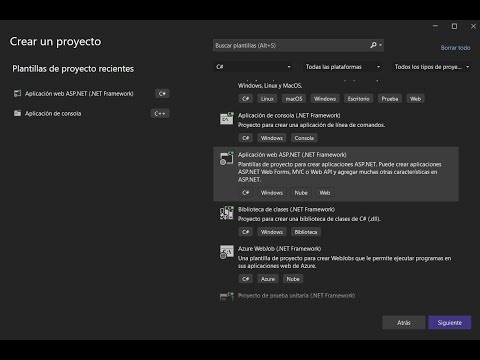Click the Prueba tag

[x=390, y=99]
